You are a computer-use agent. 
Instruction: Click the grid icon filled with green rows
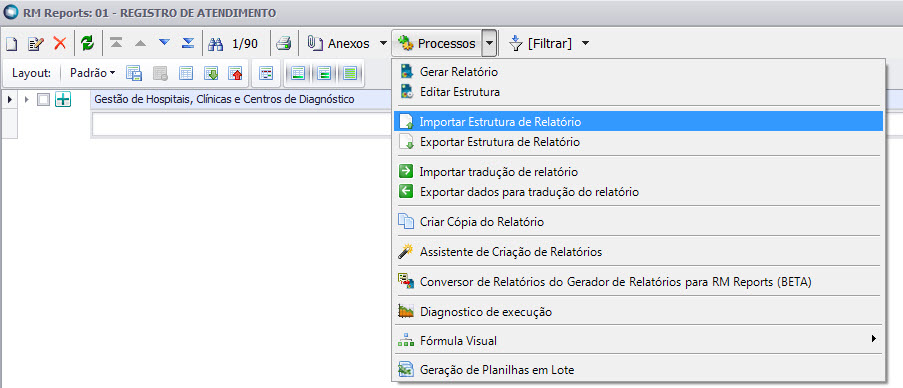click(350, 74)
